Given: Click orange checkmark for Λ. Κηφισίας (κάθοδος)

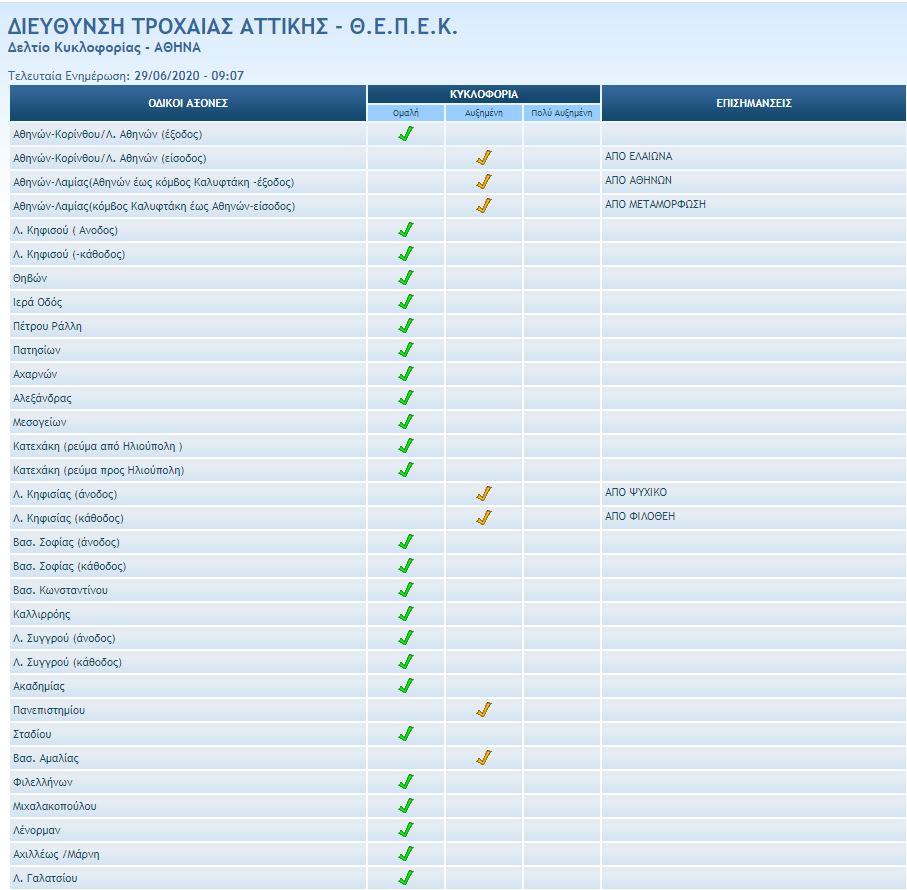Looking at the screenshot, I should point(484,518).
